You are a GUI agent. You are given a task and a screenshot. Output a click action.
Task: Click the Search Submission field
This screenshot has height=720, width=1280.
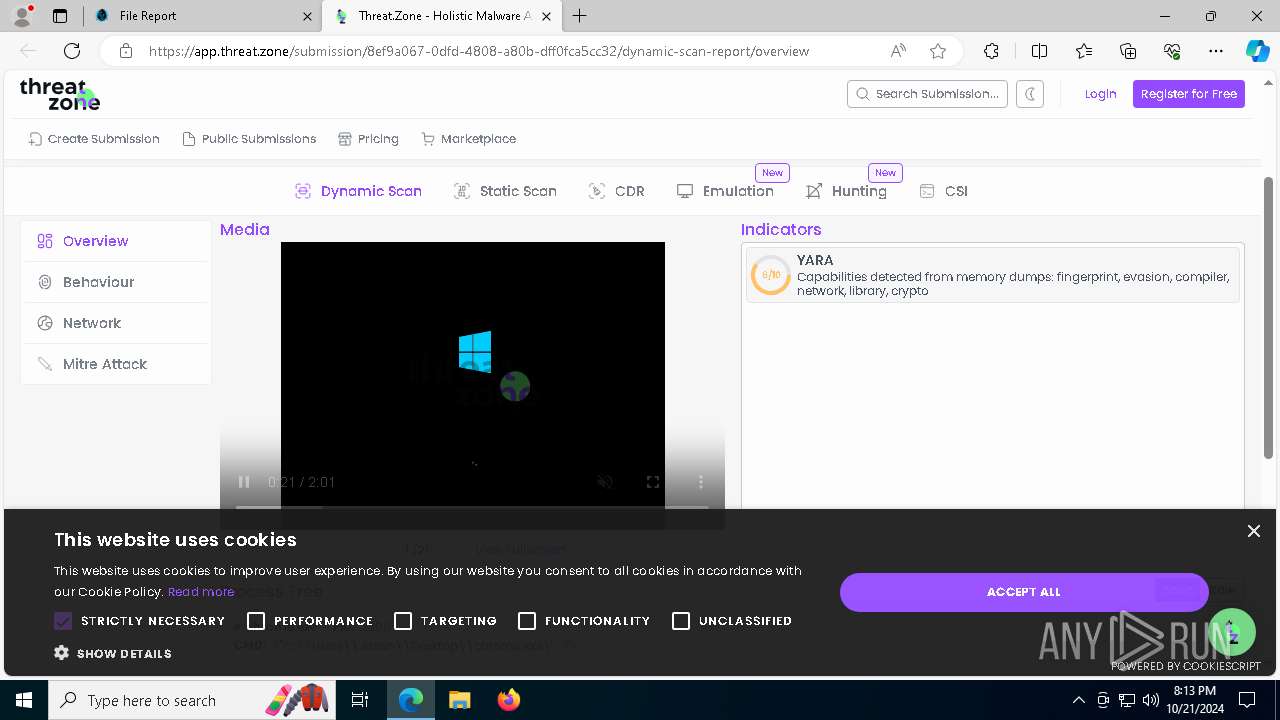pos(927,94)
